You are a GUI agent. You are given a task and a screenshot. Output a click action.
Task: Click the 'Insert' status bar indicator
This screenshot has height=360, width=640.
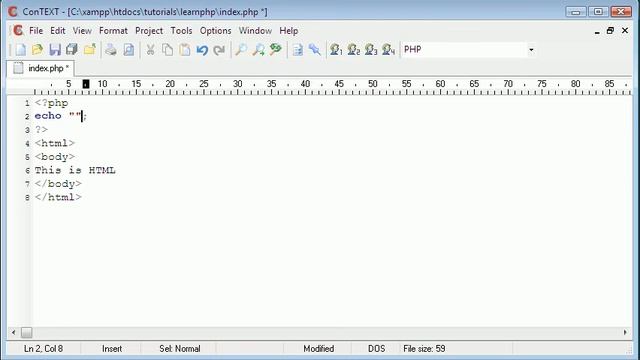tap(112, 349)
